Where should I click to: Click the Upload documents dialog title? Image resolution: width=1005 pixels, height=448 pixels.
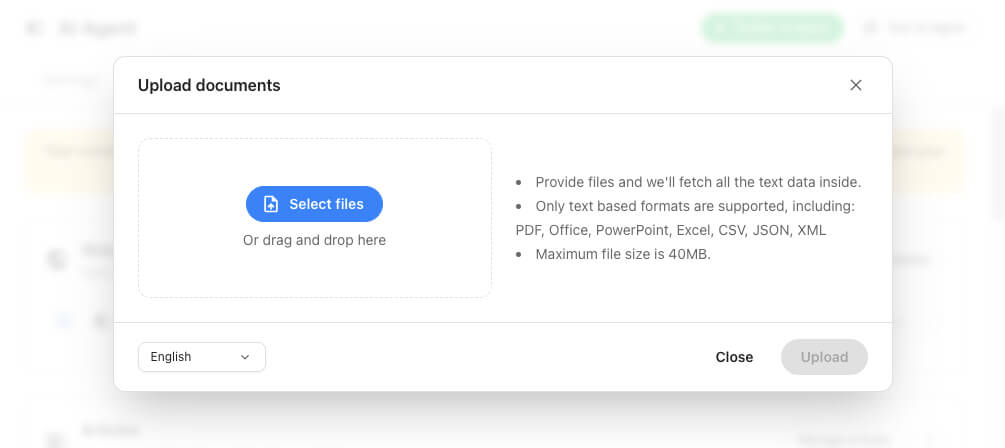tap(209, 85)
